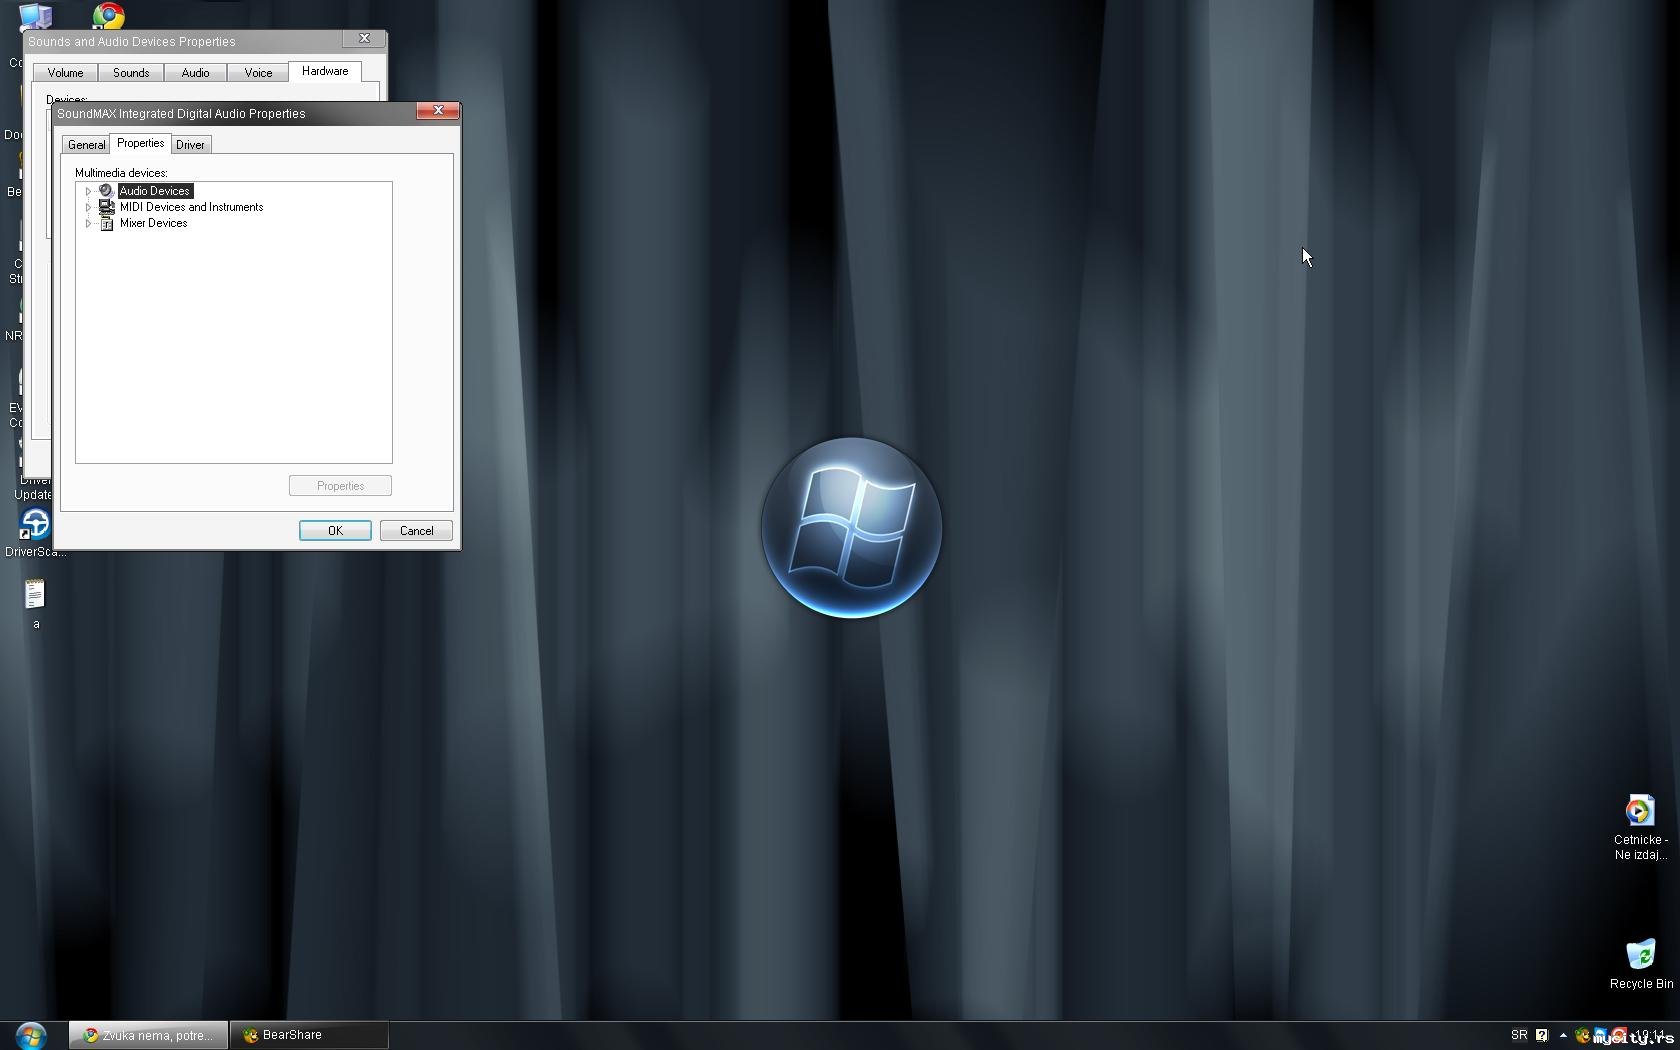Expand the Audio Devices tree node
The height and width of the screenshot is (1050, 1680).
coord(88,191)
